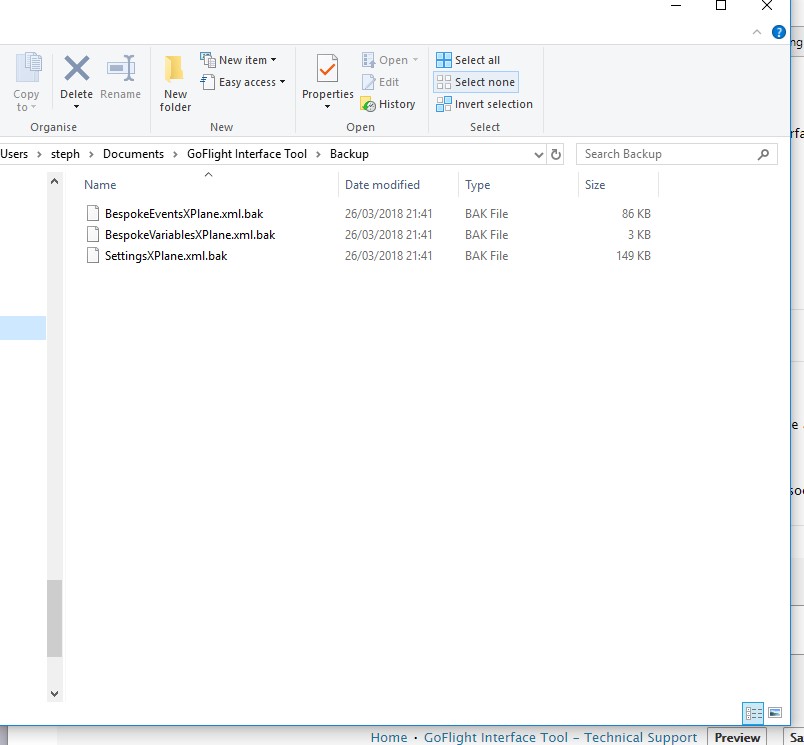Refresh the Backup folder view

556,154
